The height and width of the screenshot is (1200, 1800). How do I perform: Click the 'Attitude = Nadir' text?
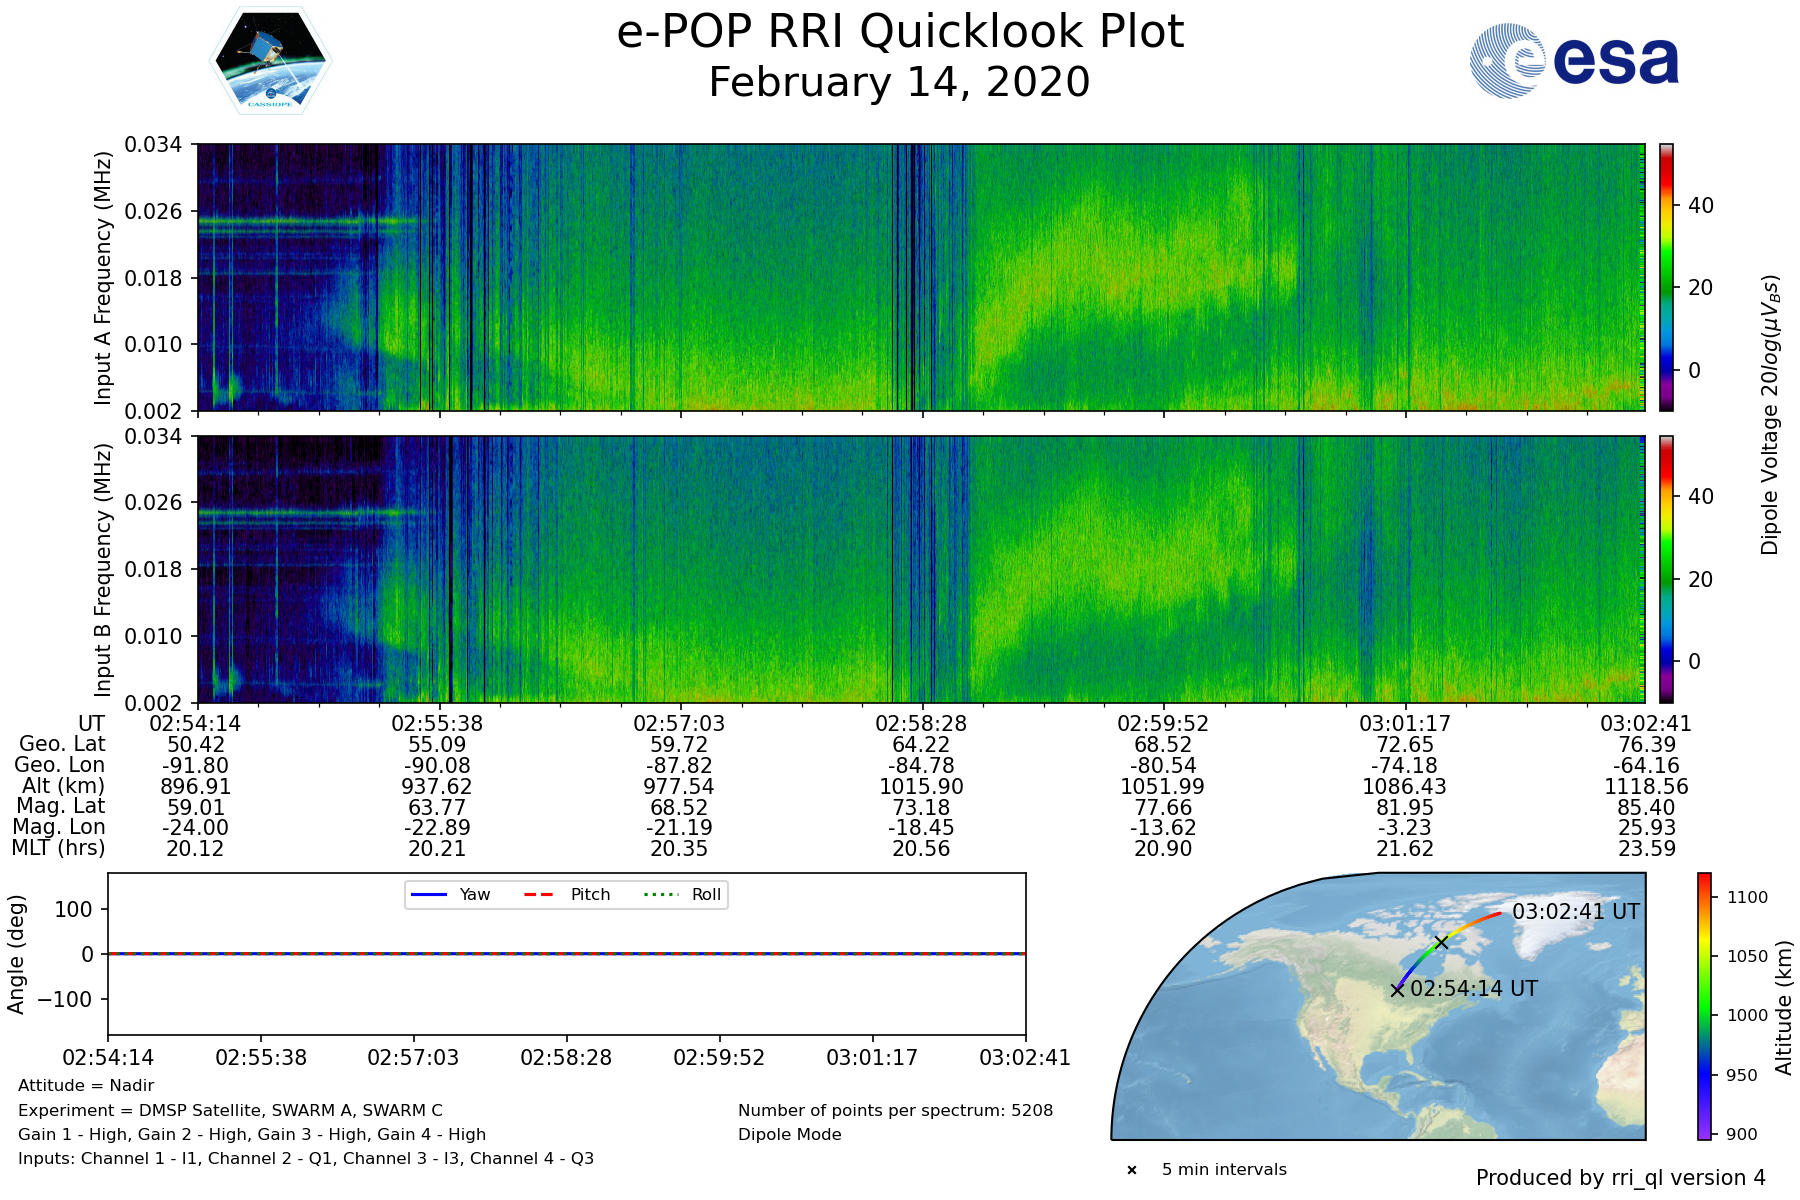pyautogui.click(x=86, y=1086)
